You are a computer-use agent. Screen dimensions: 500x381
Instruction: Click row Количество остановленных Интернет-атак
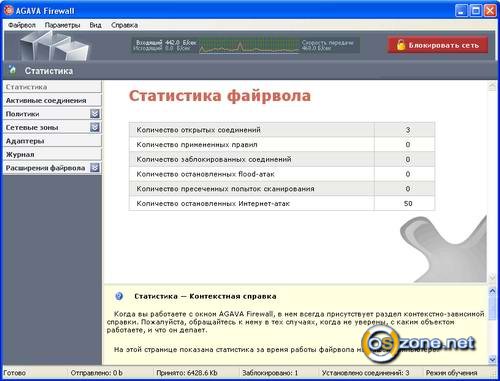point(282,203)
